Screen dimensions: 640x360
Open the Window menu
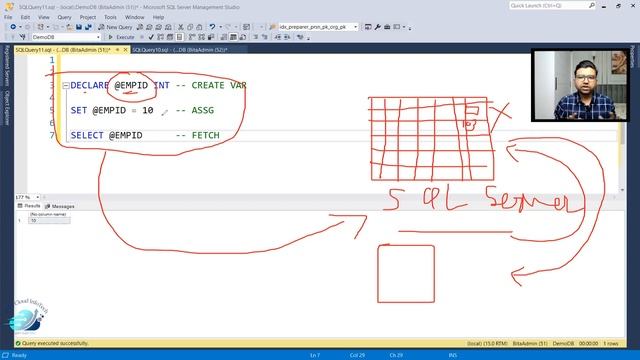134,17
